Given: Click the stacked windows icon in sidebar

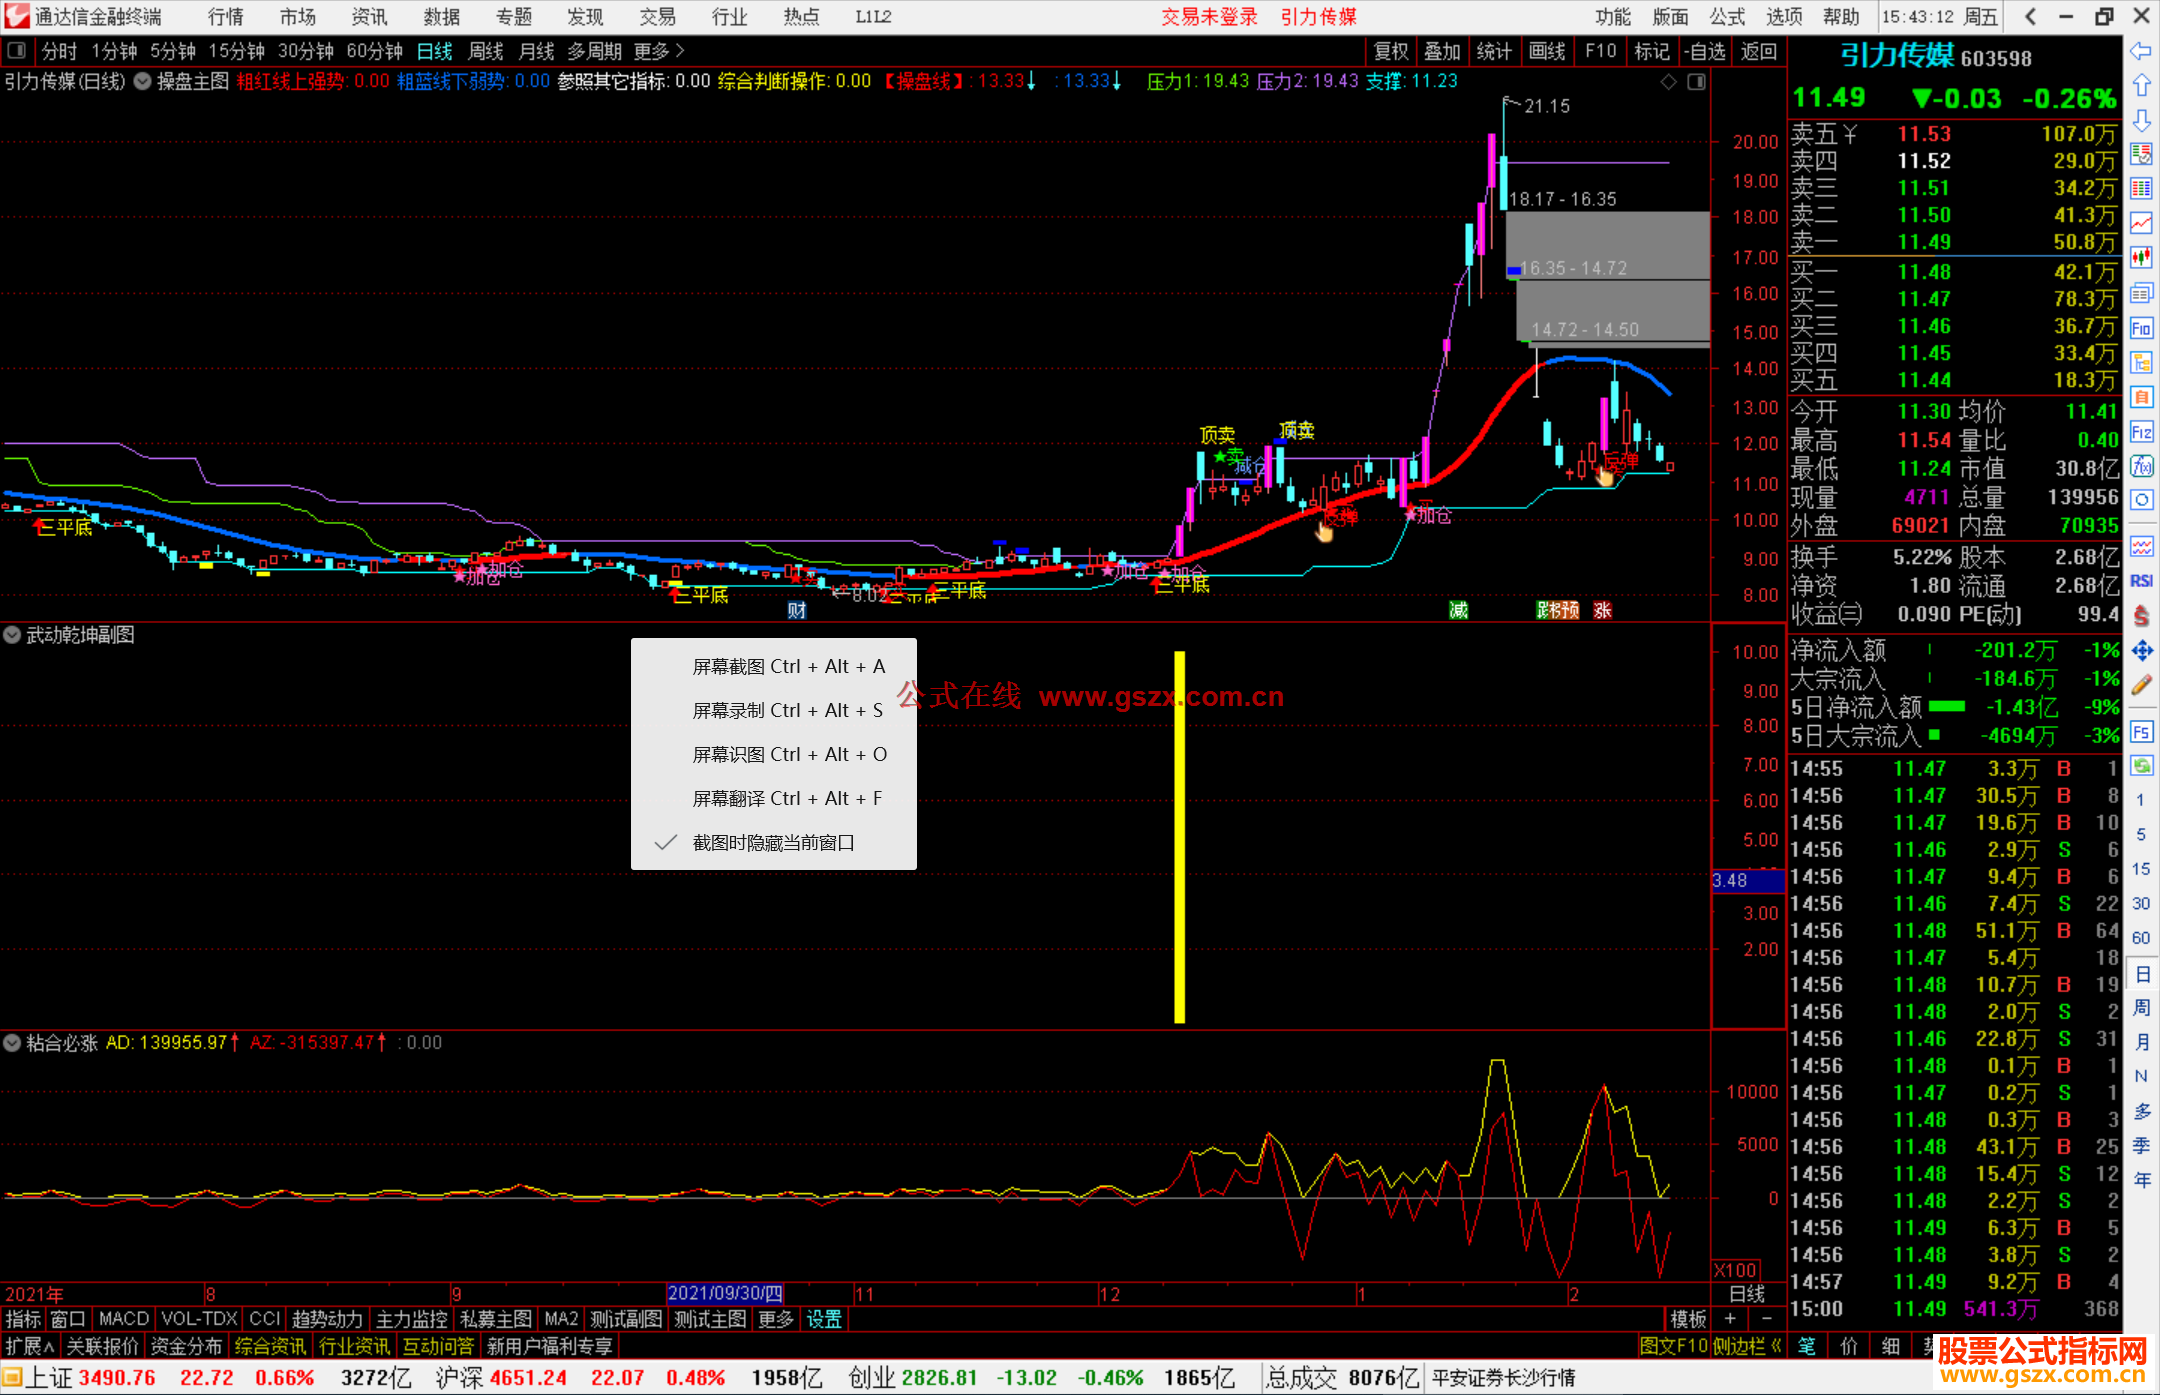Looking at the screenshot, I should 2141,293.
